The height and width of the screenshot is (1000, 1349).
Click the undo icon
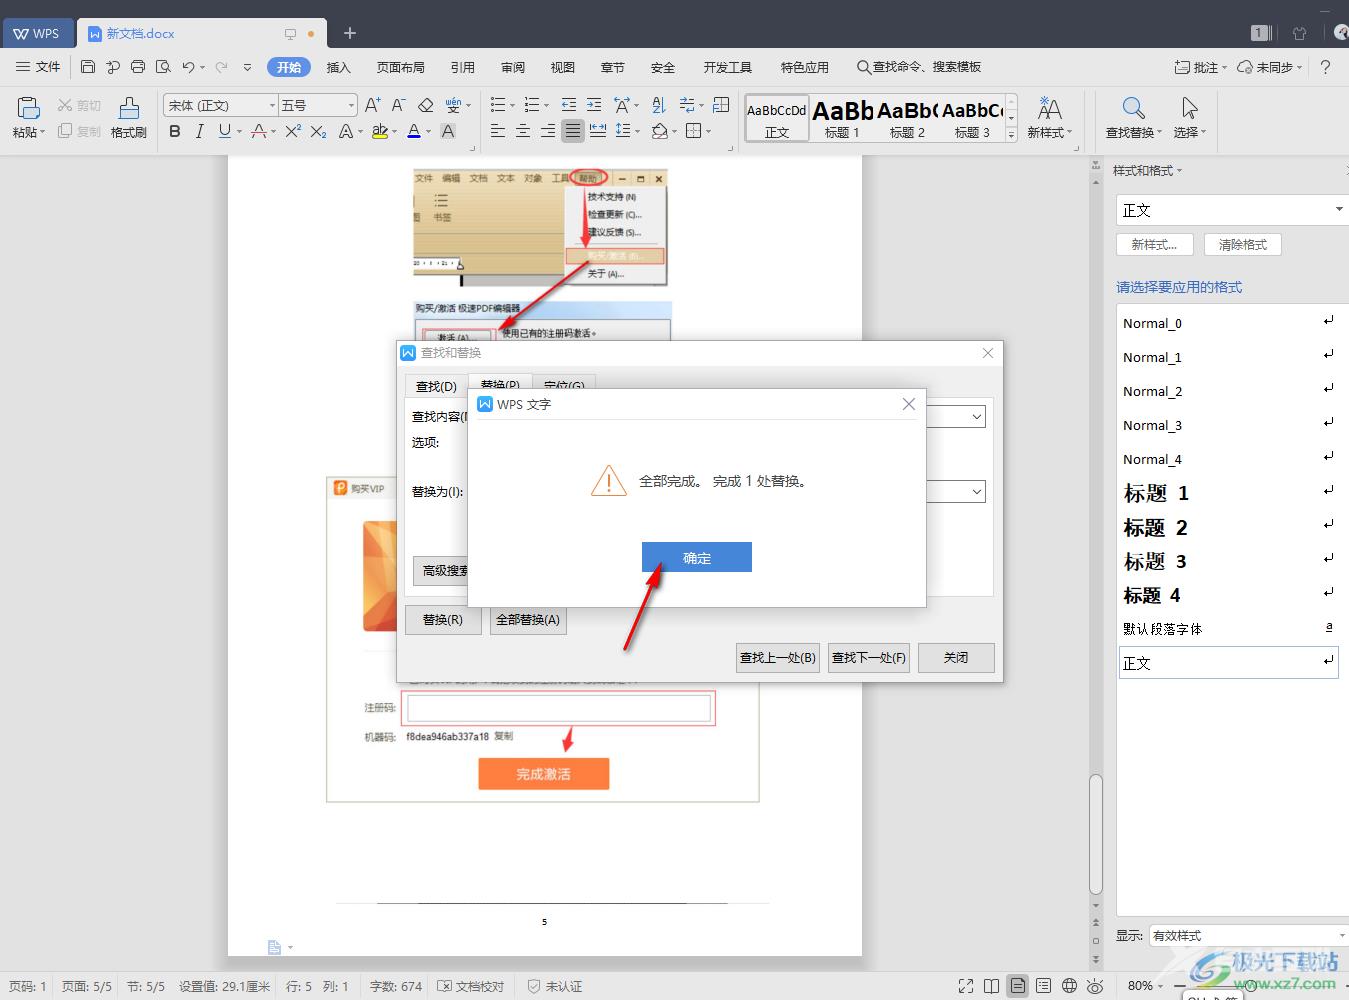[x=188, y=67]
